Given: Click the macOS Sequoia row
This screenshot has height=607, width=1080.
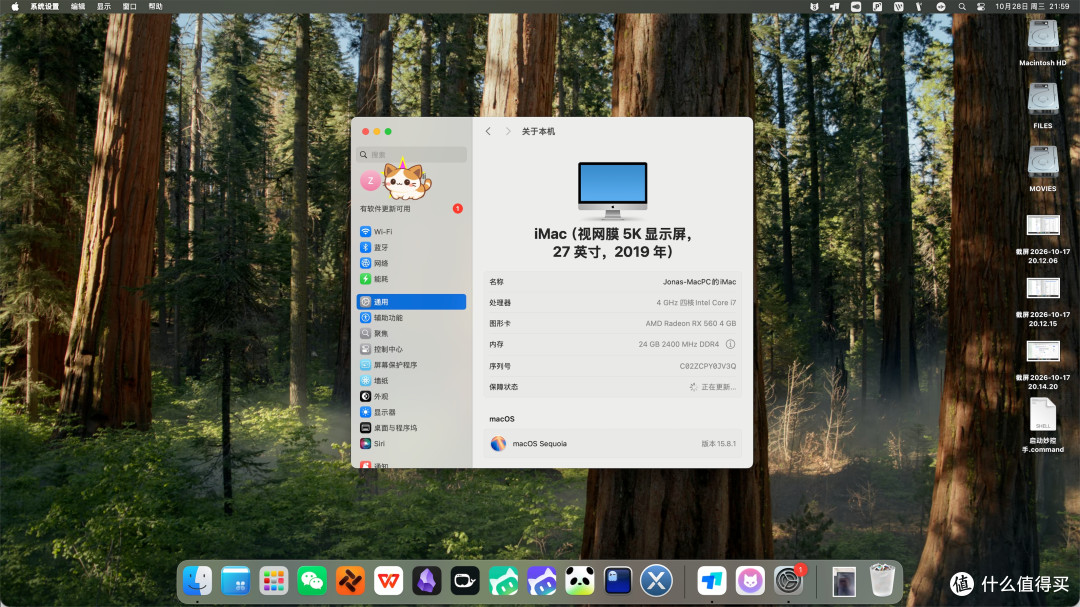Looking at the screenshot, I should 612,444.
